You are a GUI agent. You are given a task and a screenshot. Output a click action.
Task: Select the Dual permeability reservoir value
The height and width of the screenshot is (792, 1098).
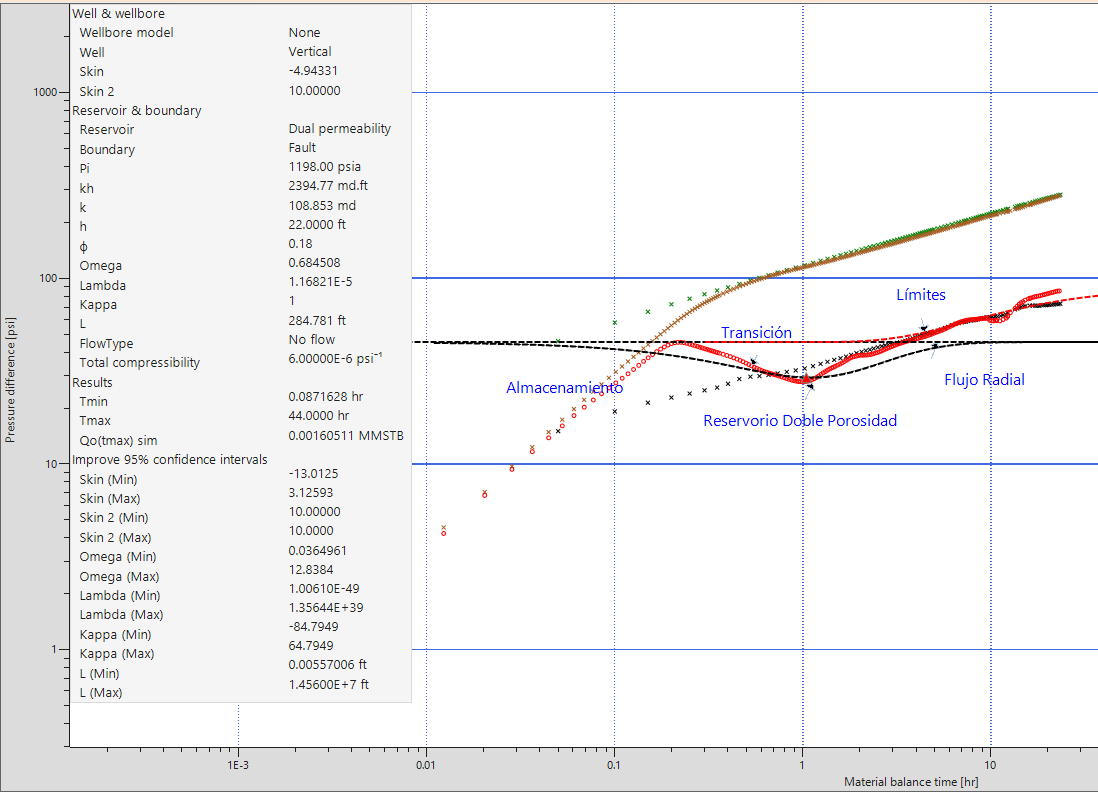[x=340, y=129]
